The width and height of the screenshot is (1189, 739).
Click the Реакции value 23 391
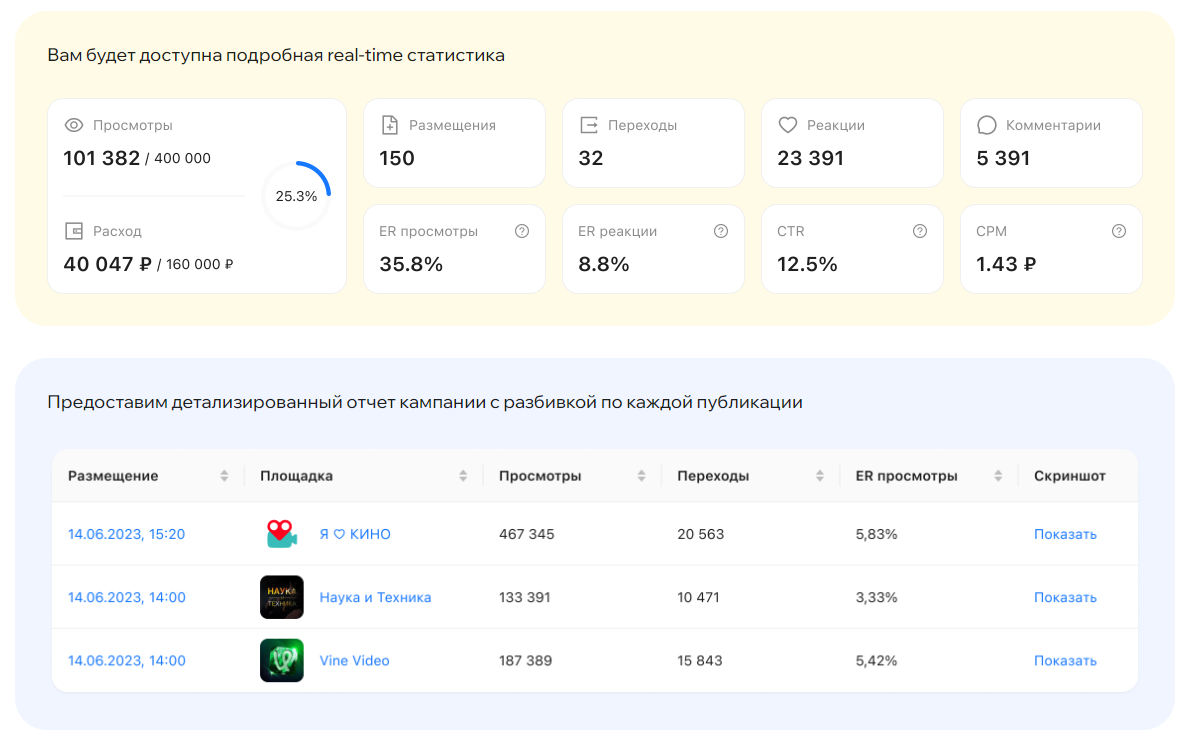pos(811,158)
